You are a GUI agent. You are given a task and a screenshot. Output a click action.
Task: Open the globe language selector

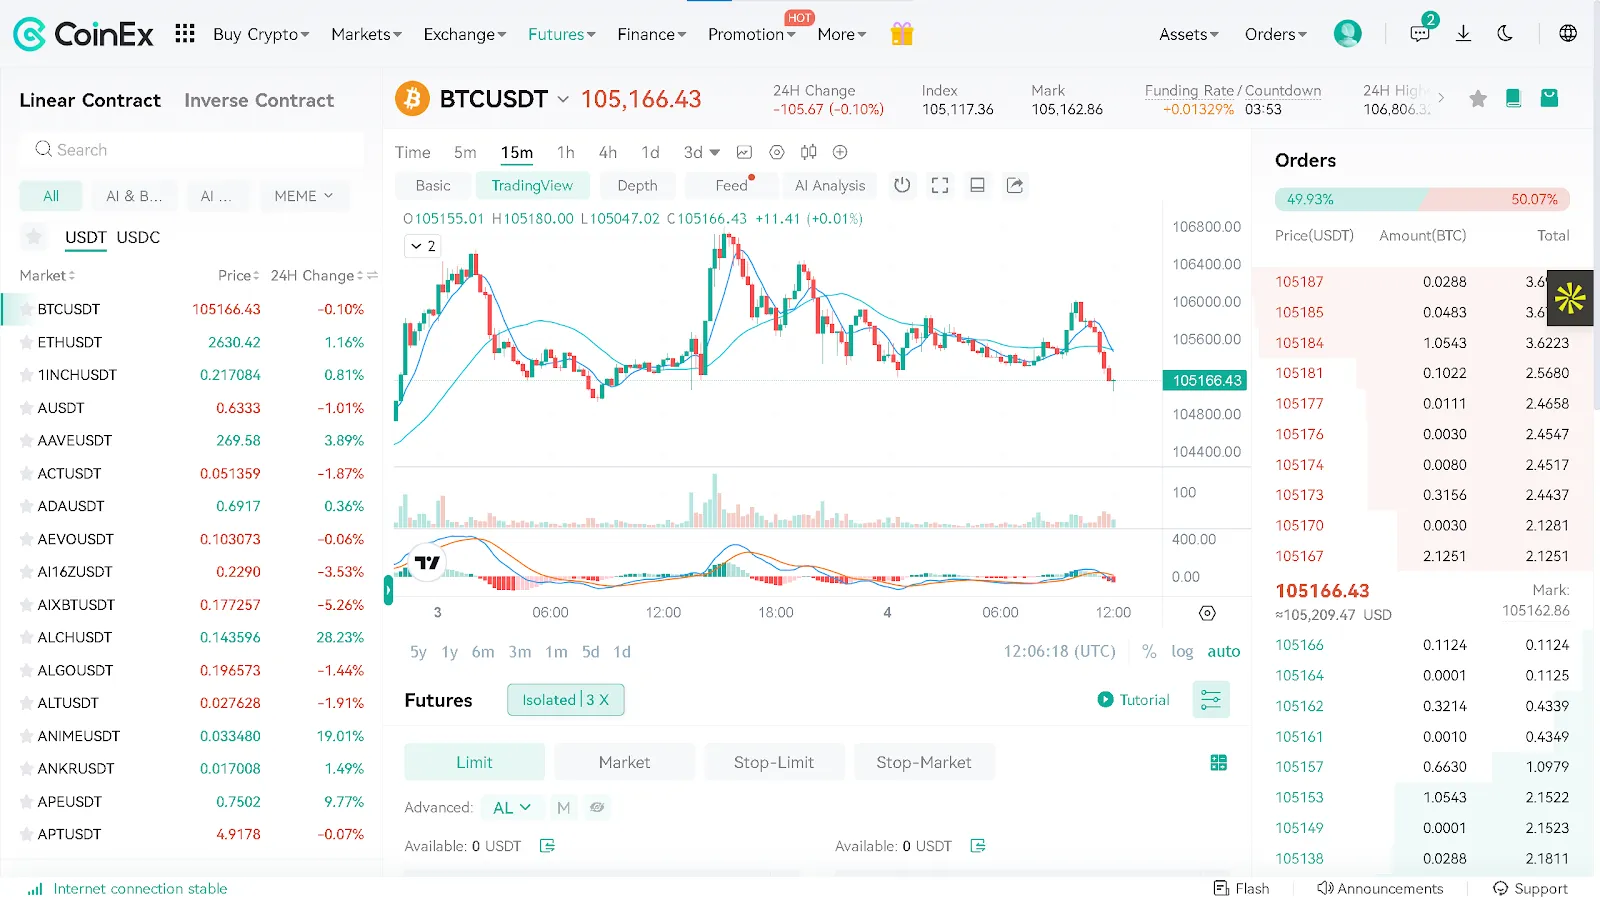point(1568,34)
